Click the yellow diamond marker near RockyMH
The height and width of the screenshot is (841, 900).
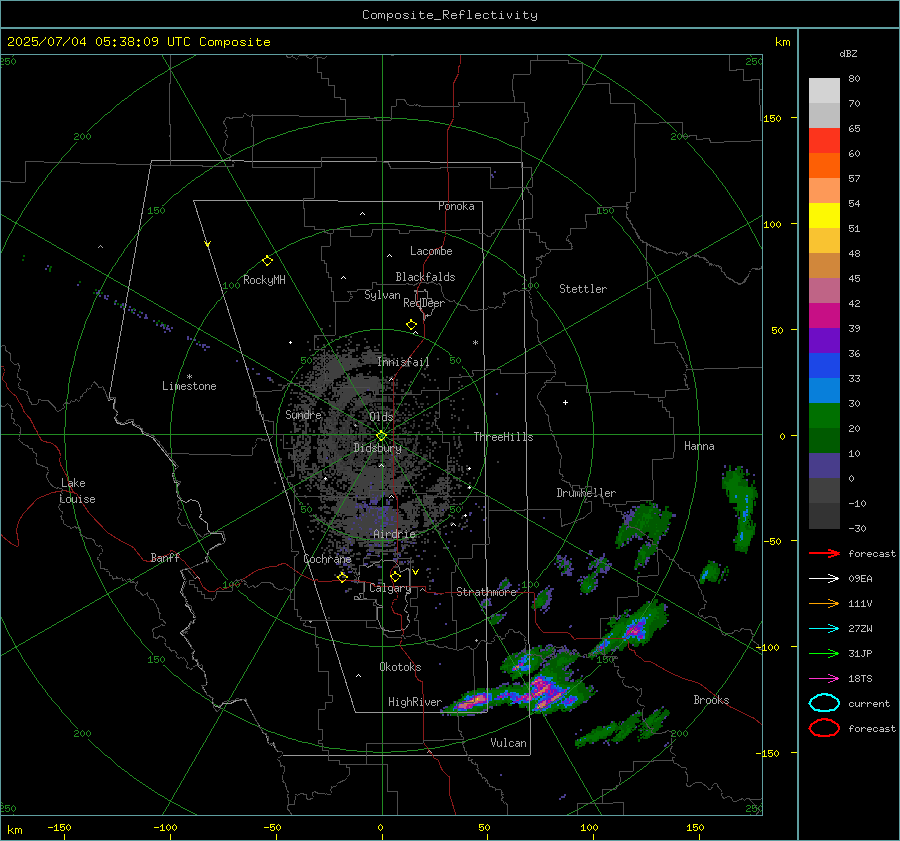(267, 261)
